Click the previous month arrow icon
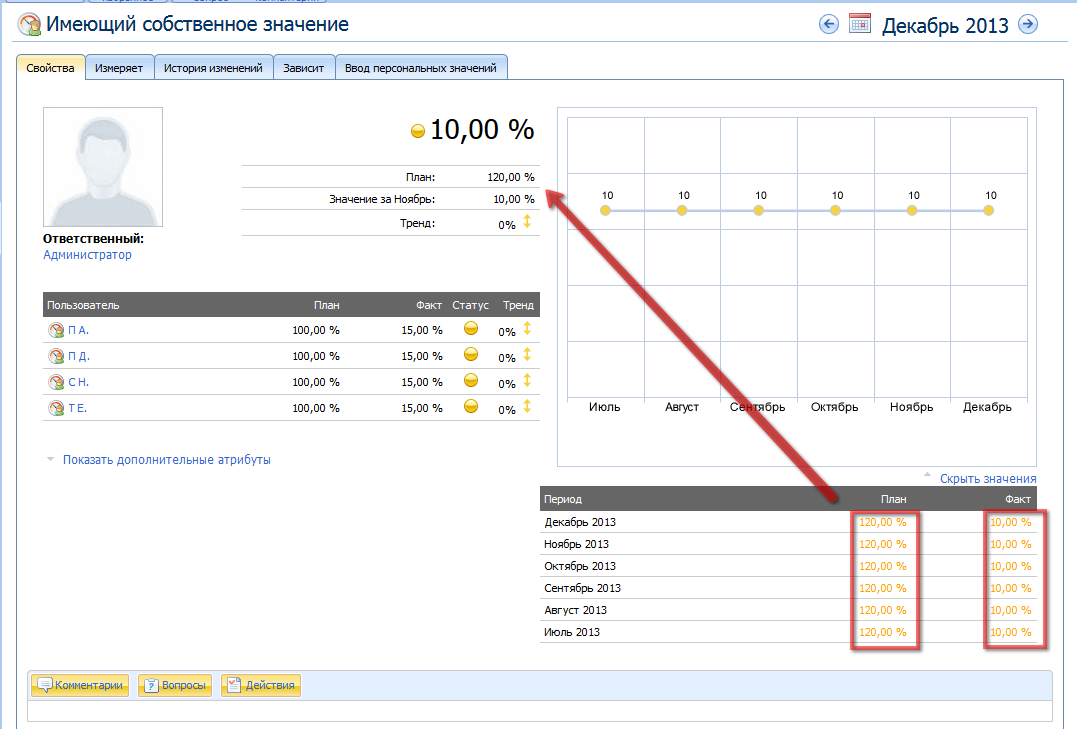The image size is (1077, 729). (828, 24)
